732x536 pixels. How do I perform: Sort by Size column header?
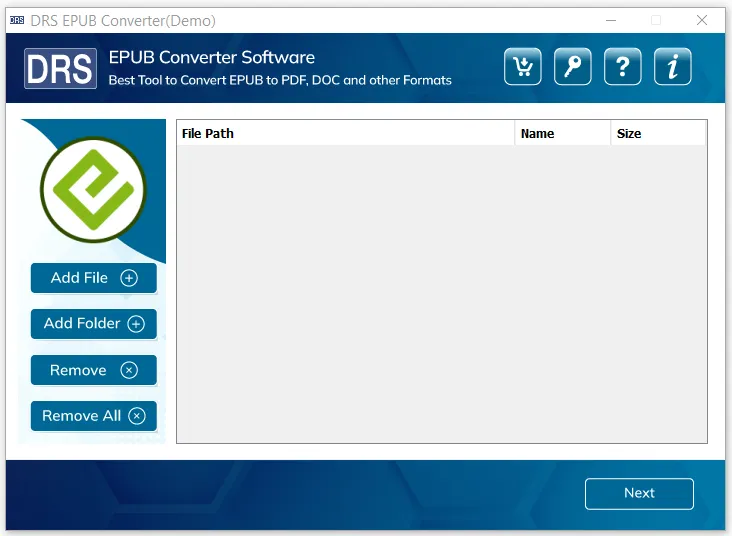658,134
